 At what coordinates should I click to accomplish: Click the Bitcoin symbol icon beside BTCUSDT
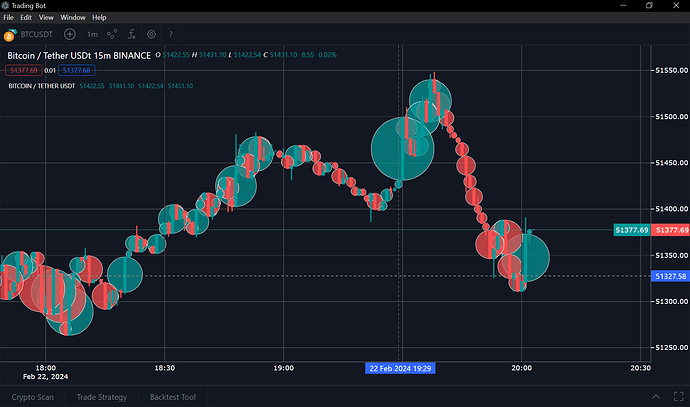coord(10,35)
